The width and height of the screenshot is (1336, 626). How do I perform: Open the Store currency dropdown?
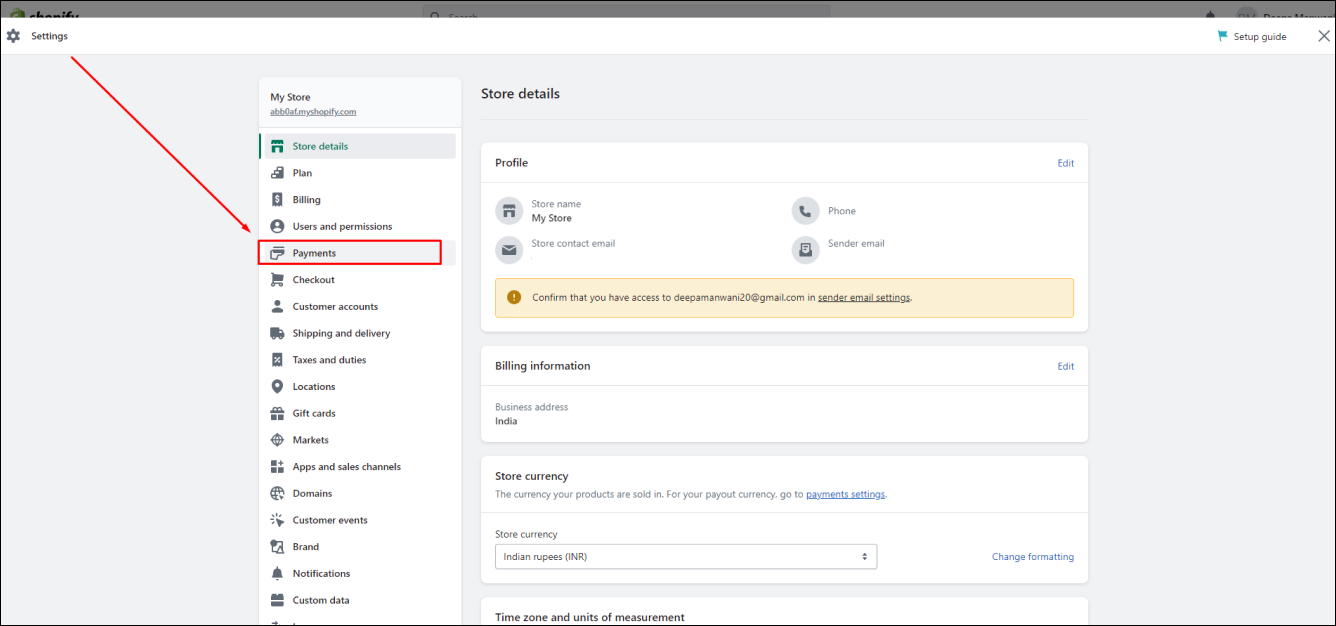click(686, 556)
